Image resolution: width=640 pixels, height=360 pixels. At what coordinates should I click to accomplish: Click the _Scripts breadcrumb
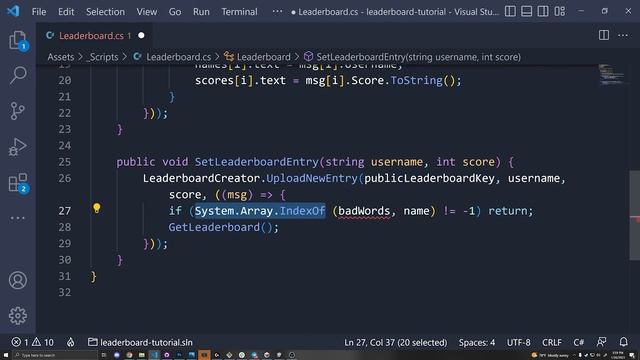(102, 57)
